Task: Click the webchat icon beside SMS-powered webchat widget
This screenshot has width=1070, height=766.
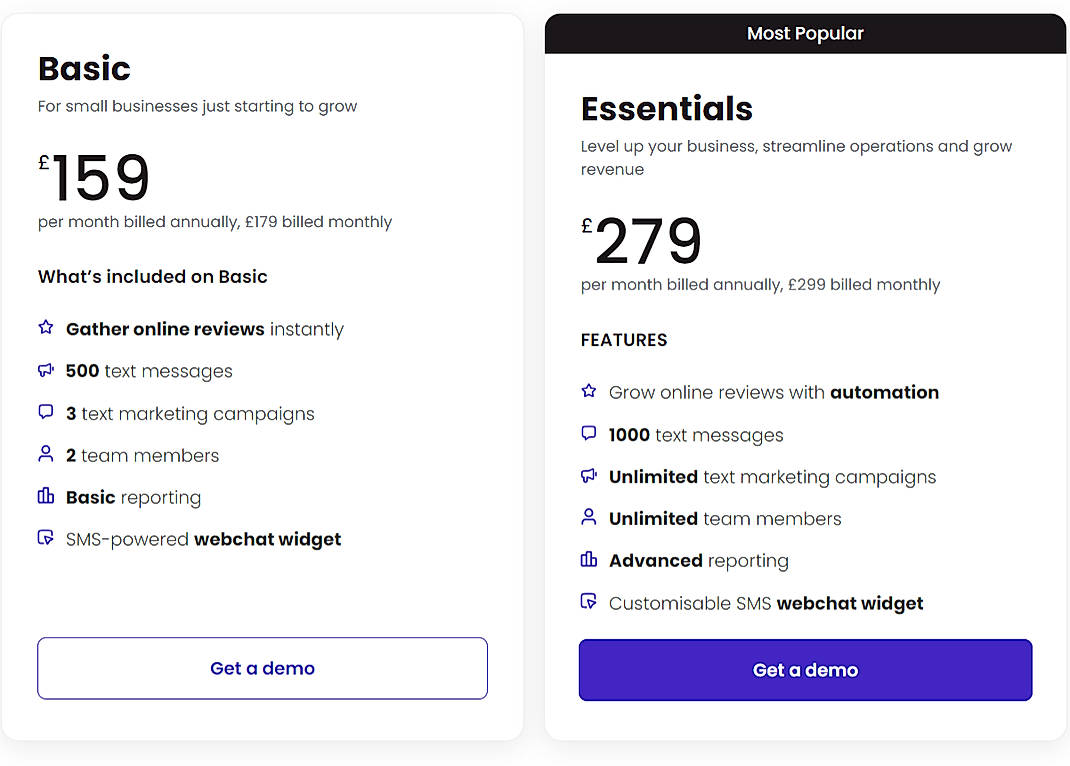Action: [45, 538]
